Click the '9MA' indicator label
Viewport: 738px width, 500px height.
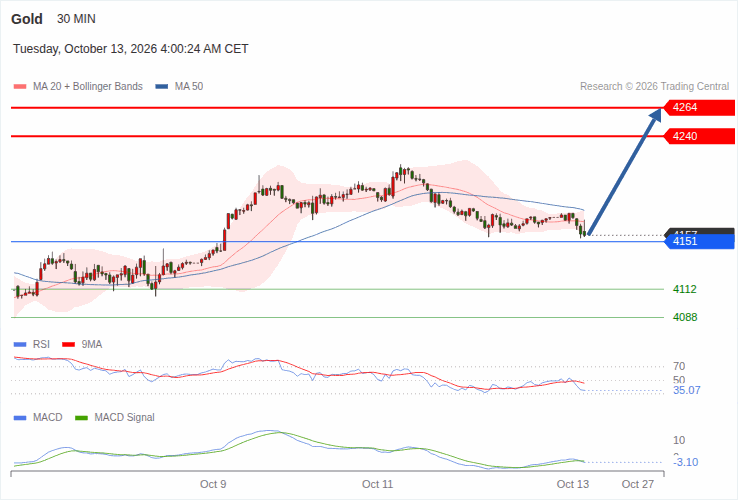click(91, 345)
